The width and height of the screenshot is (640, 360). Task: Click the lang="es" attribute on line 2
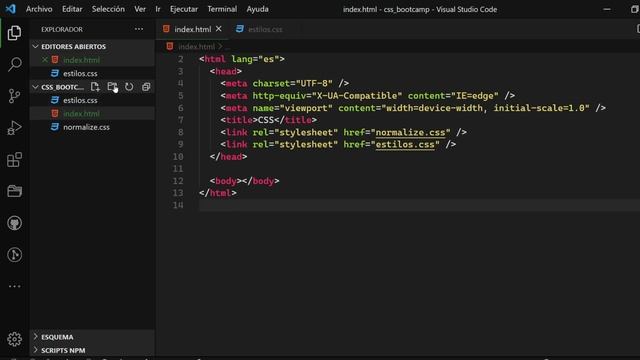tap(255, 59)
